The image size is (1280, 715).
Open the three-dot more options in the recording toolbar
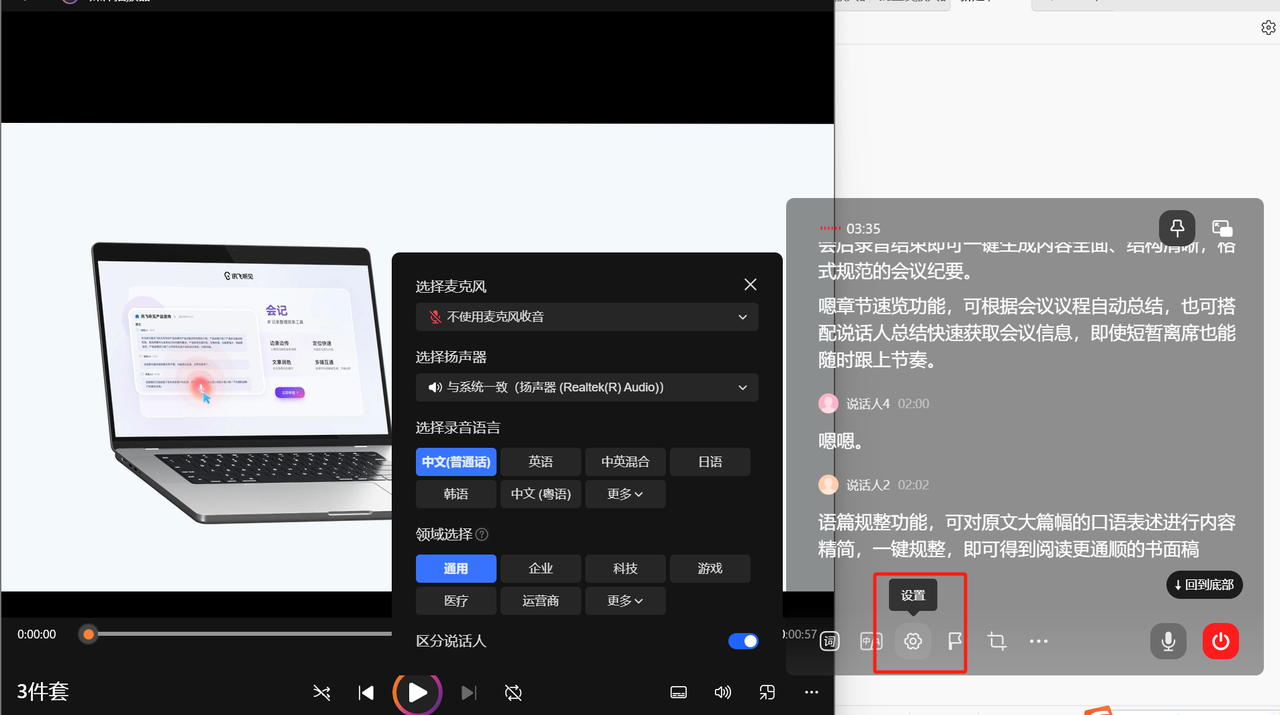(x=1039, y=641)
